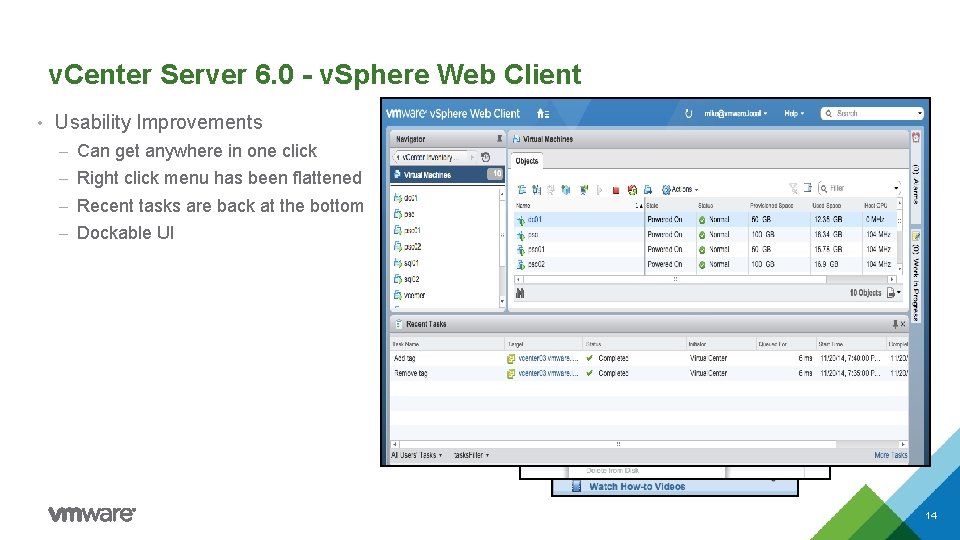Open the Actions dropdown
This screenshot has height=540, width=960.
[680, 190]
